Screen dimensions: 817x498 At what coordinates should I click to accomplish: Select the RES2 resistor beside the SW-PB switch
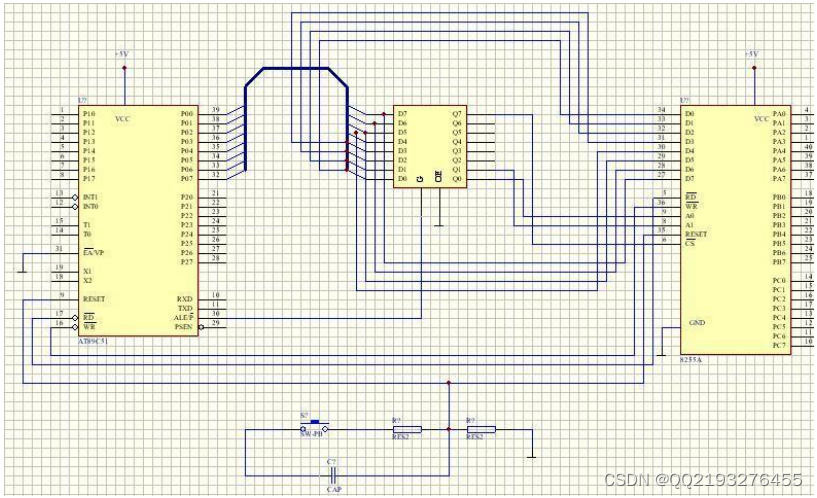tap(407, 429)
